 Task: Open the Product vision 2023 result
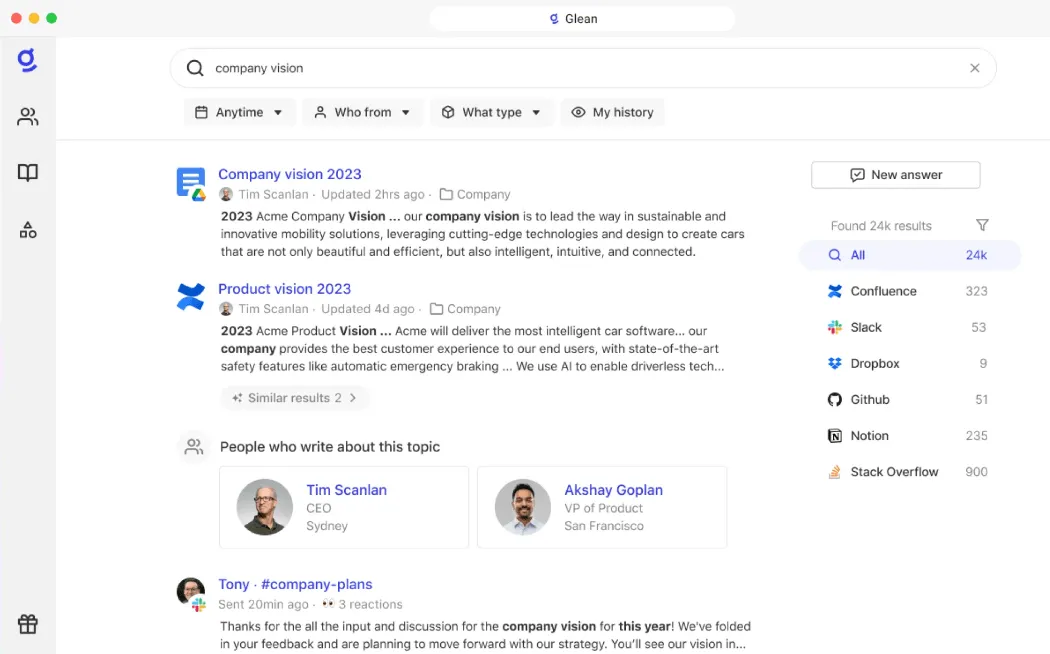pyautogui.click(x=284, y=289)
